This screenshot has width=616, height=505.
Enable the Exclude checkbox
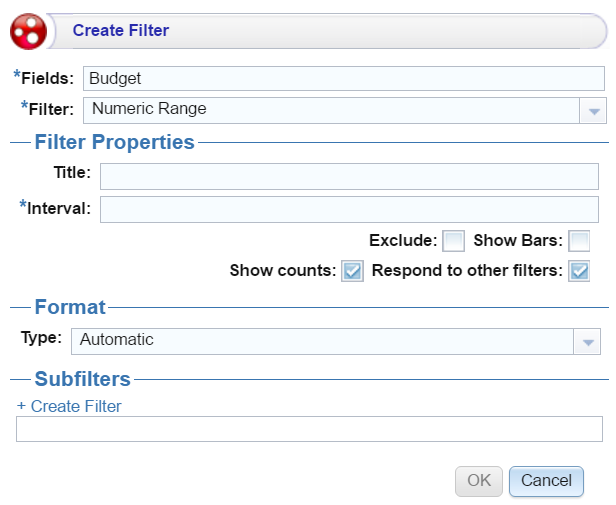pyautogui.click(x=453, y=241)
